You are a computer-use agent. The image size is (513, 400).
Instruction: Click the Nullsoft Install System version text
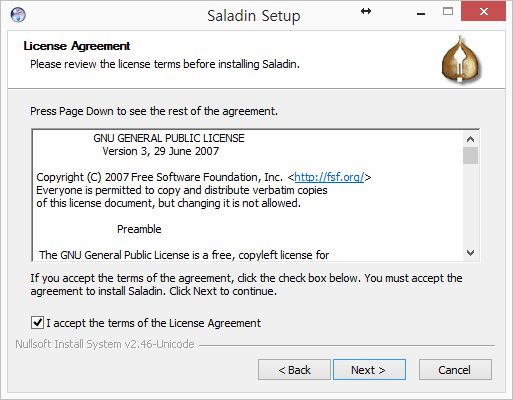(x=105, y=344)
